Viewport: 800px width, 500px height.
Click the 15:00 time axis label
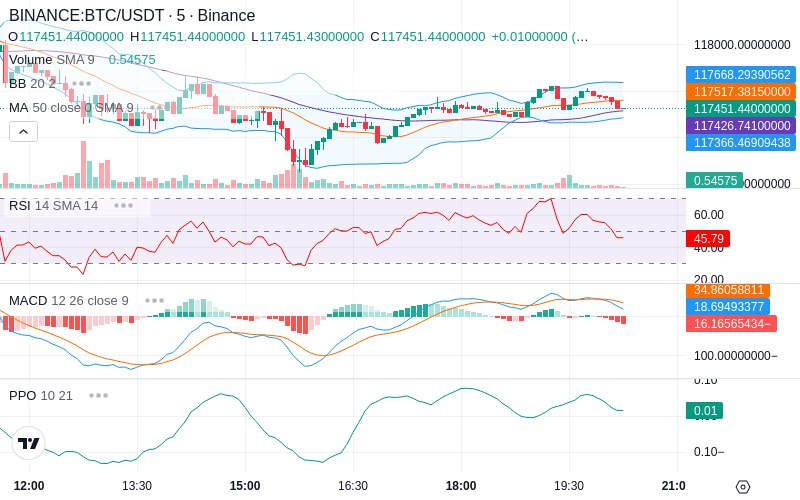pyautogui.click(x=245, y=486)
